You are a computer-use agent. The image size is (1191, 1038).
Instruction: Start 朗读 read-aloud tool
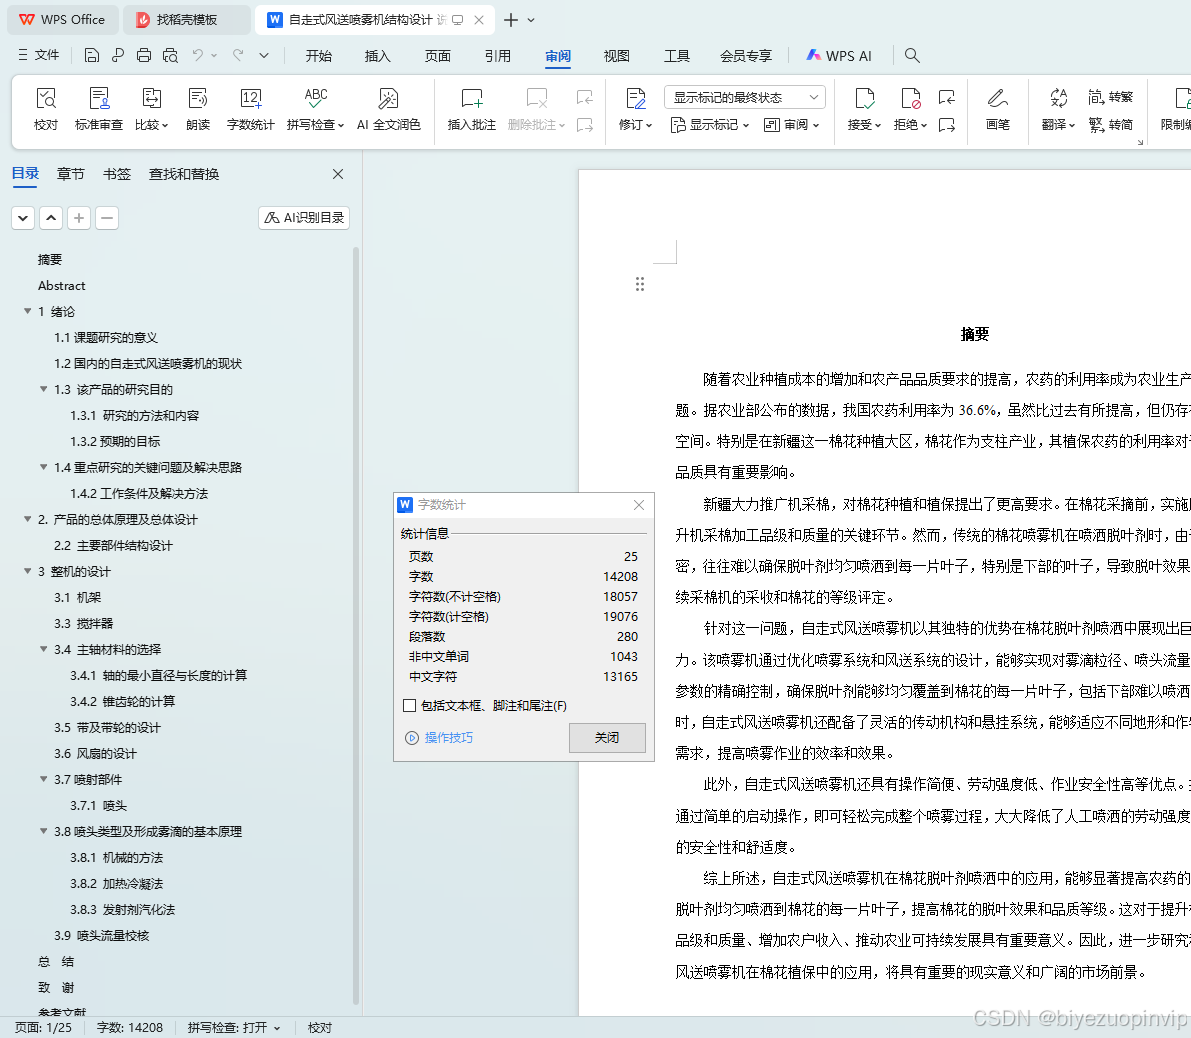click(197, 109)
